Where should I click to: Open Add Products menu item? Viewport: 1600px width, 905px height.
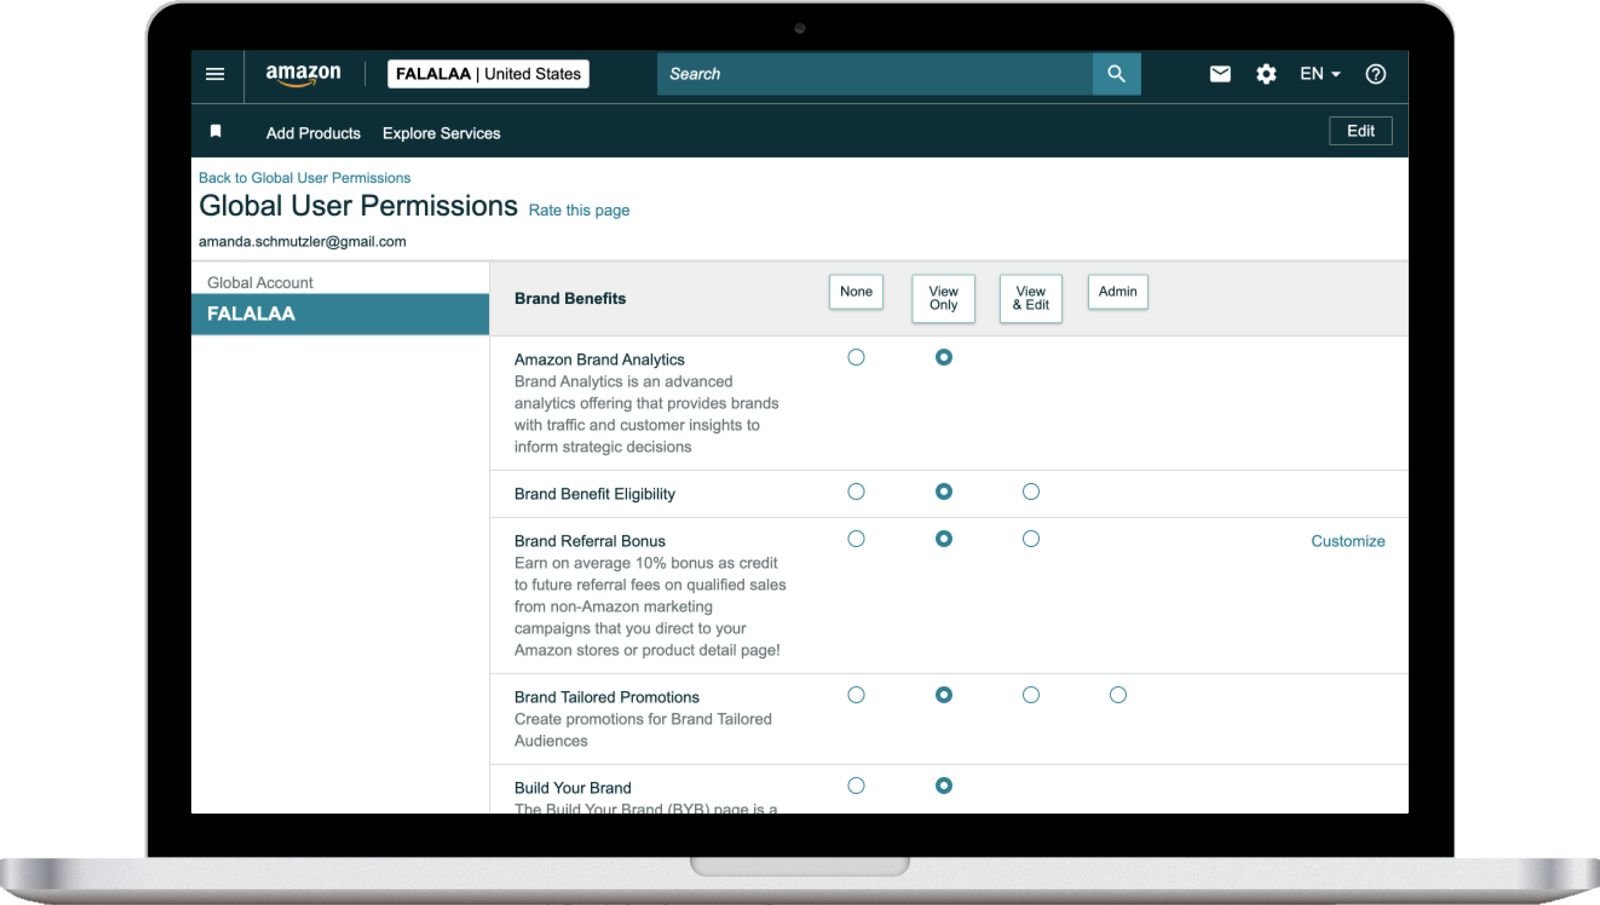313,133
